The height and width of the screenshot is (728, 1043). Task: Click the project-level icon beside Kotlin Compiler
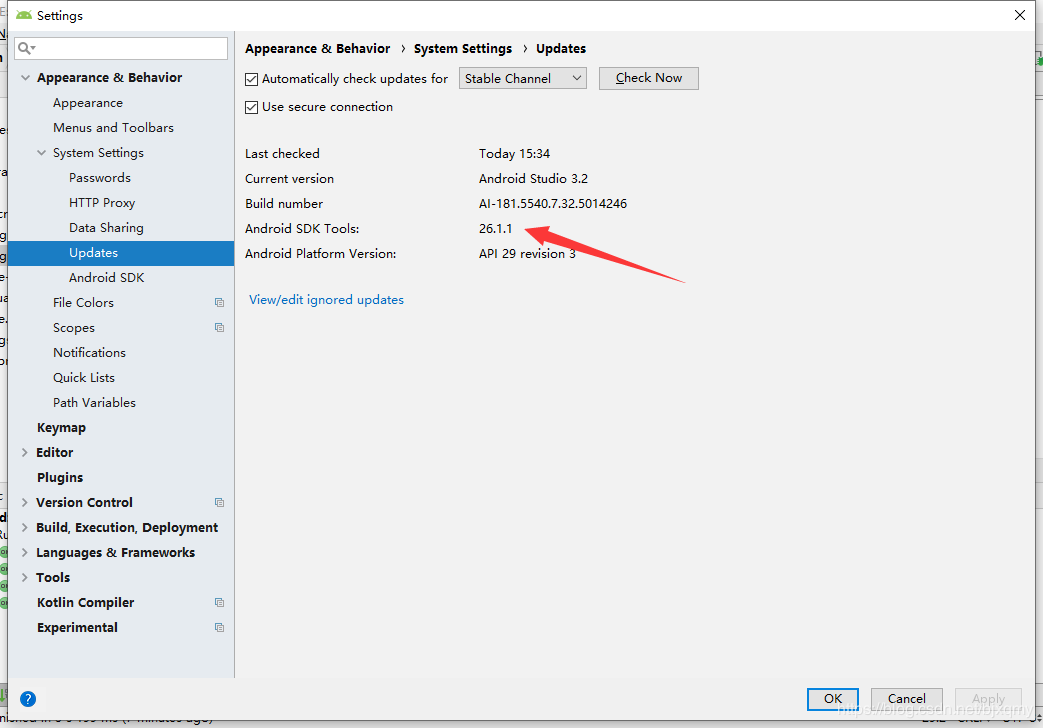[x=220, y=602]
